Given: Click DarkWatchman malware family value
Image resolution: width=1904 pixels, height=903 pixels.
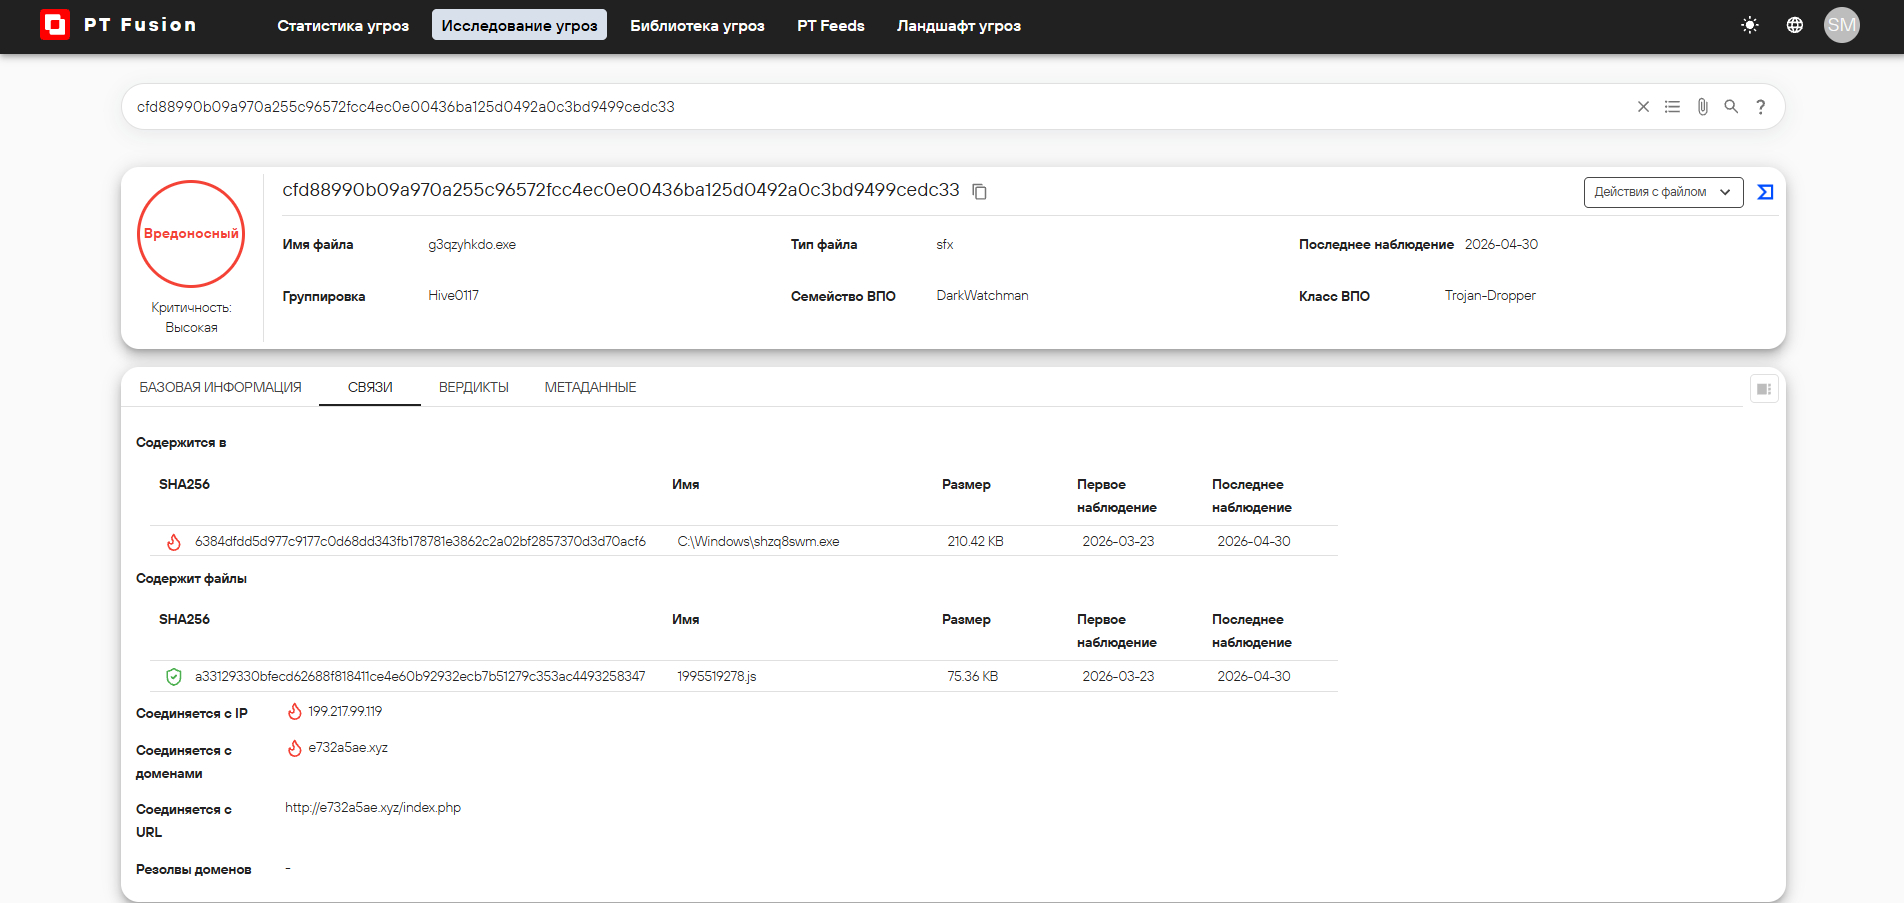Looking at the screenshot, I should [x=982, y=295].
